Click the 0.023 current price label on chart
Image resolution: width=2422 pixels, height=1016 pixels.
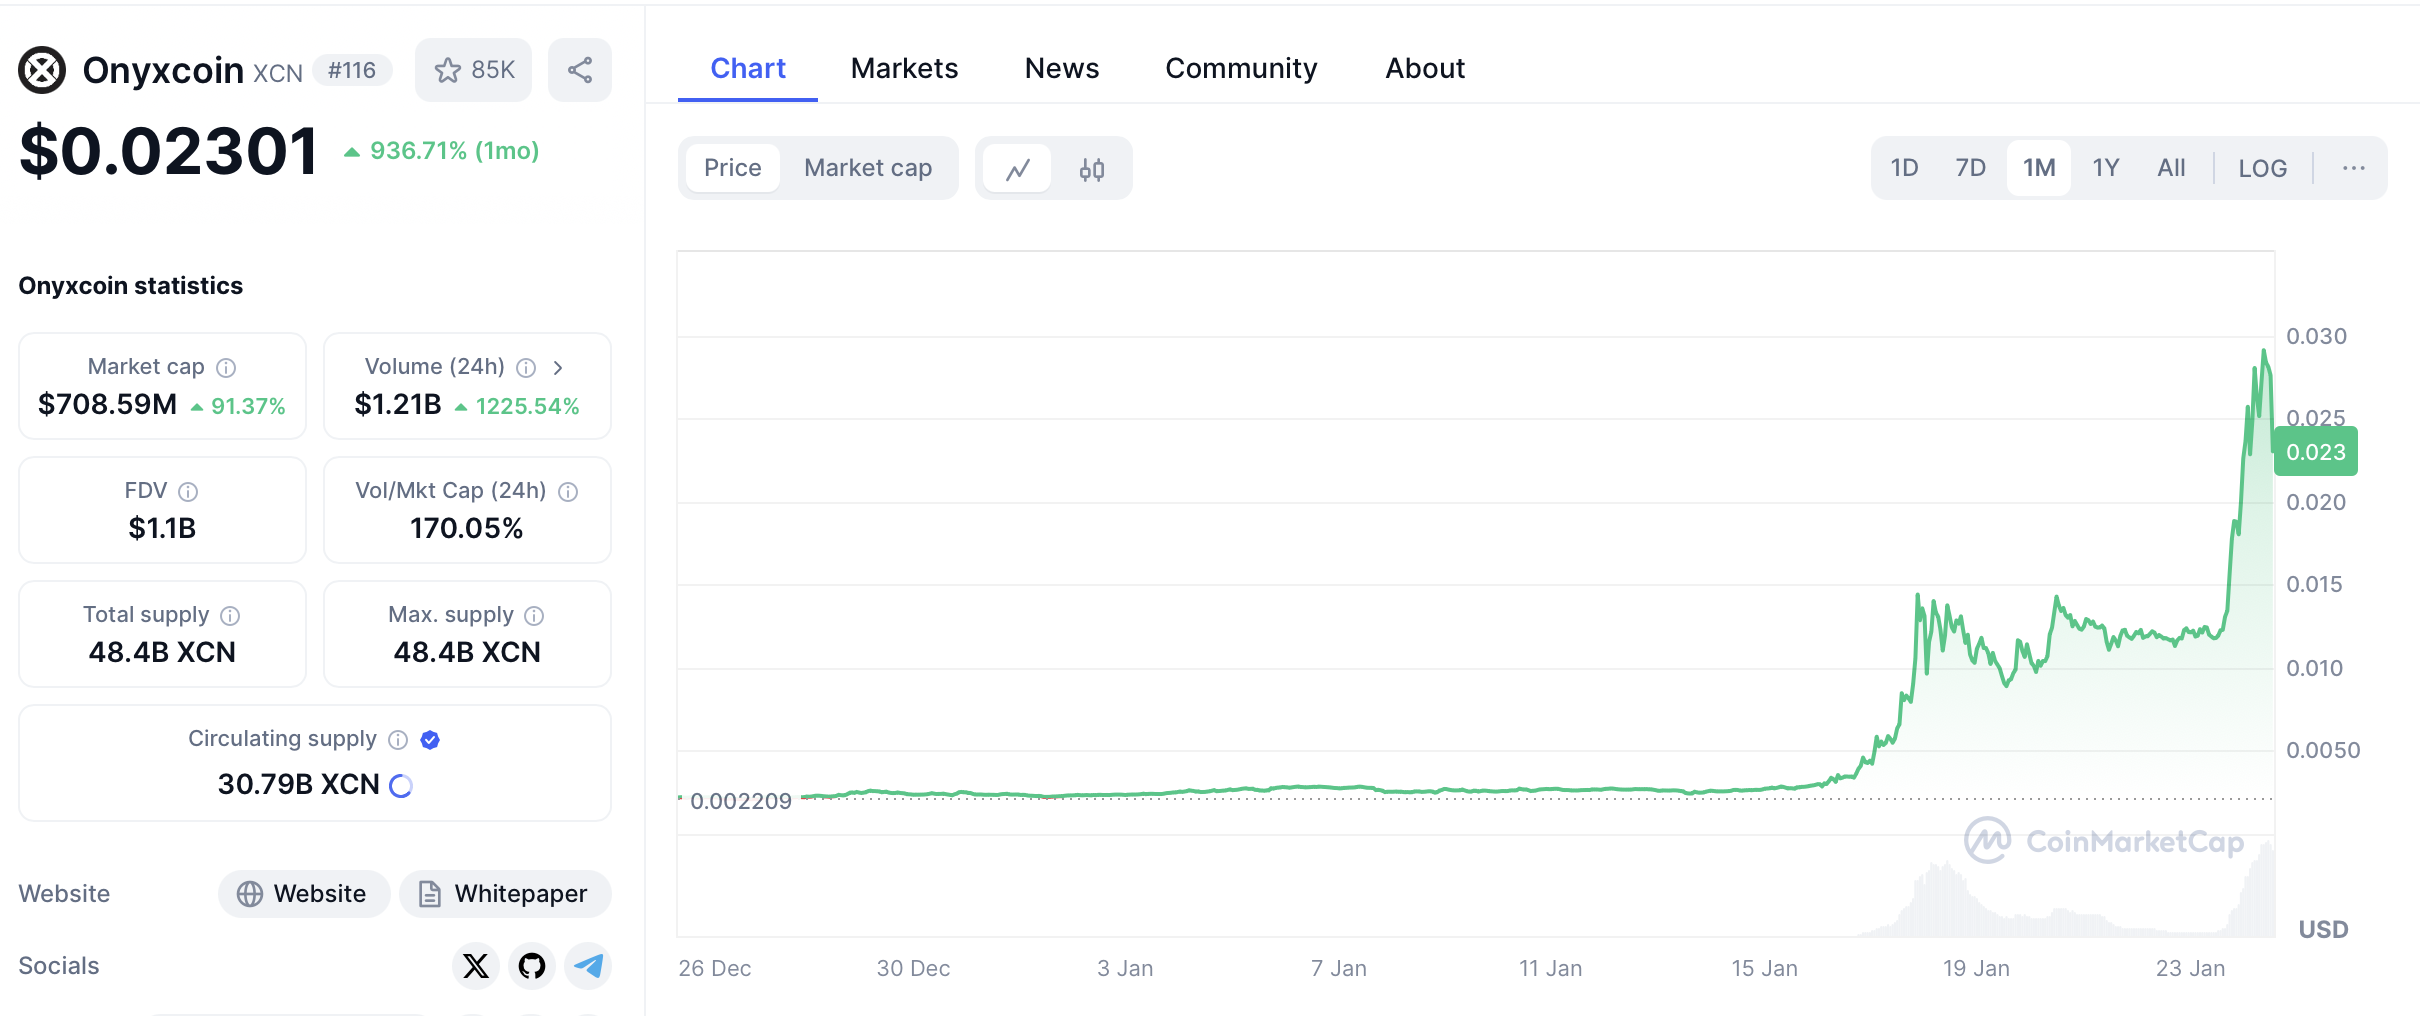pyautogui.click(x=2315, y=452)
